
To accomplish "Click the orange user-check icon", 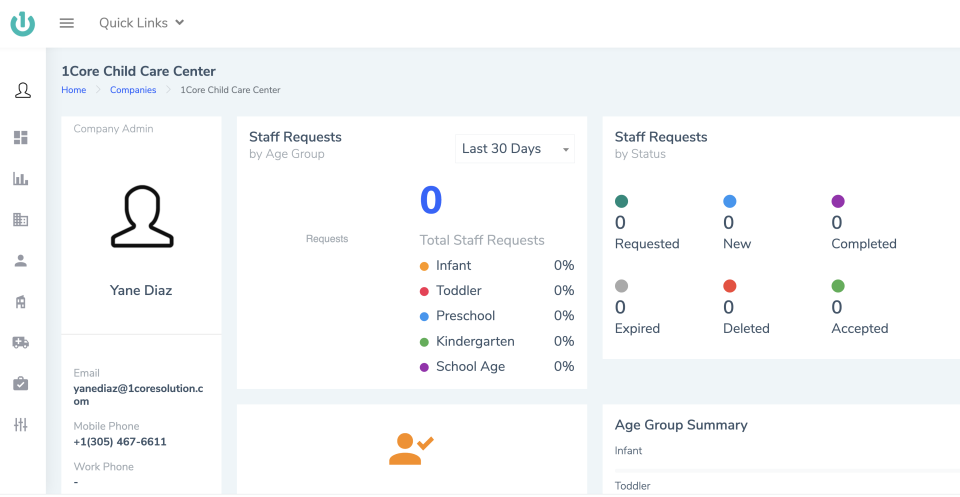I will pyautogui.click(x=410, y=448).
